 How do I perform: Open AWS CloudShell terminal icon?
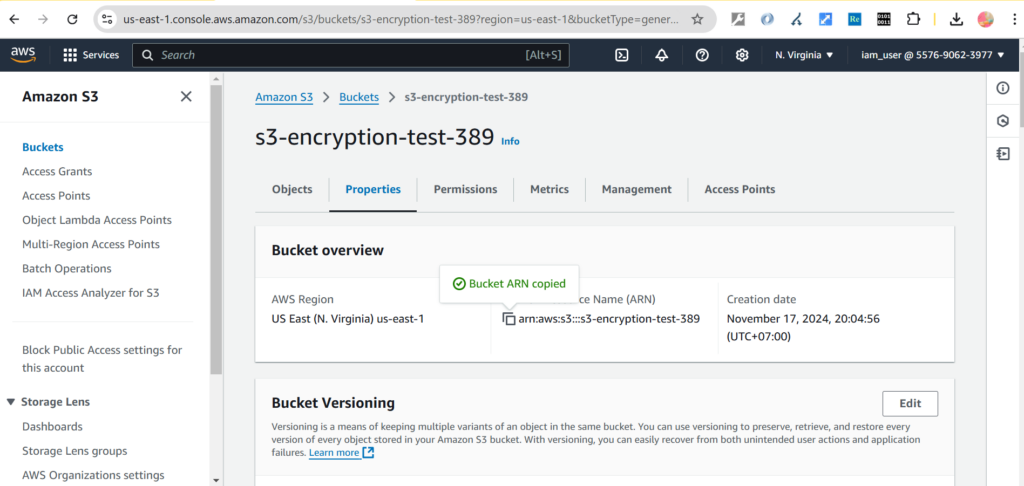(x=621, y=55)
